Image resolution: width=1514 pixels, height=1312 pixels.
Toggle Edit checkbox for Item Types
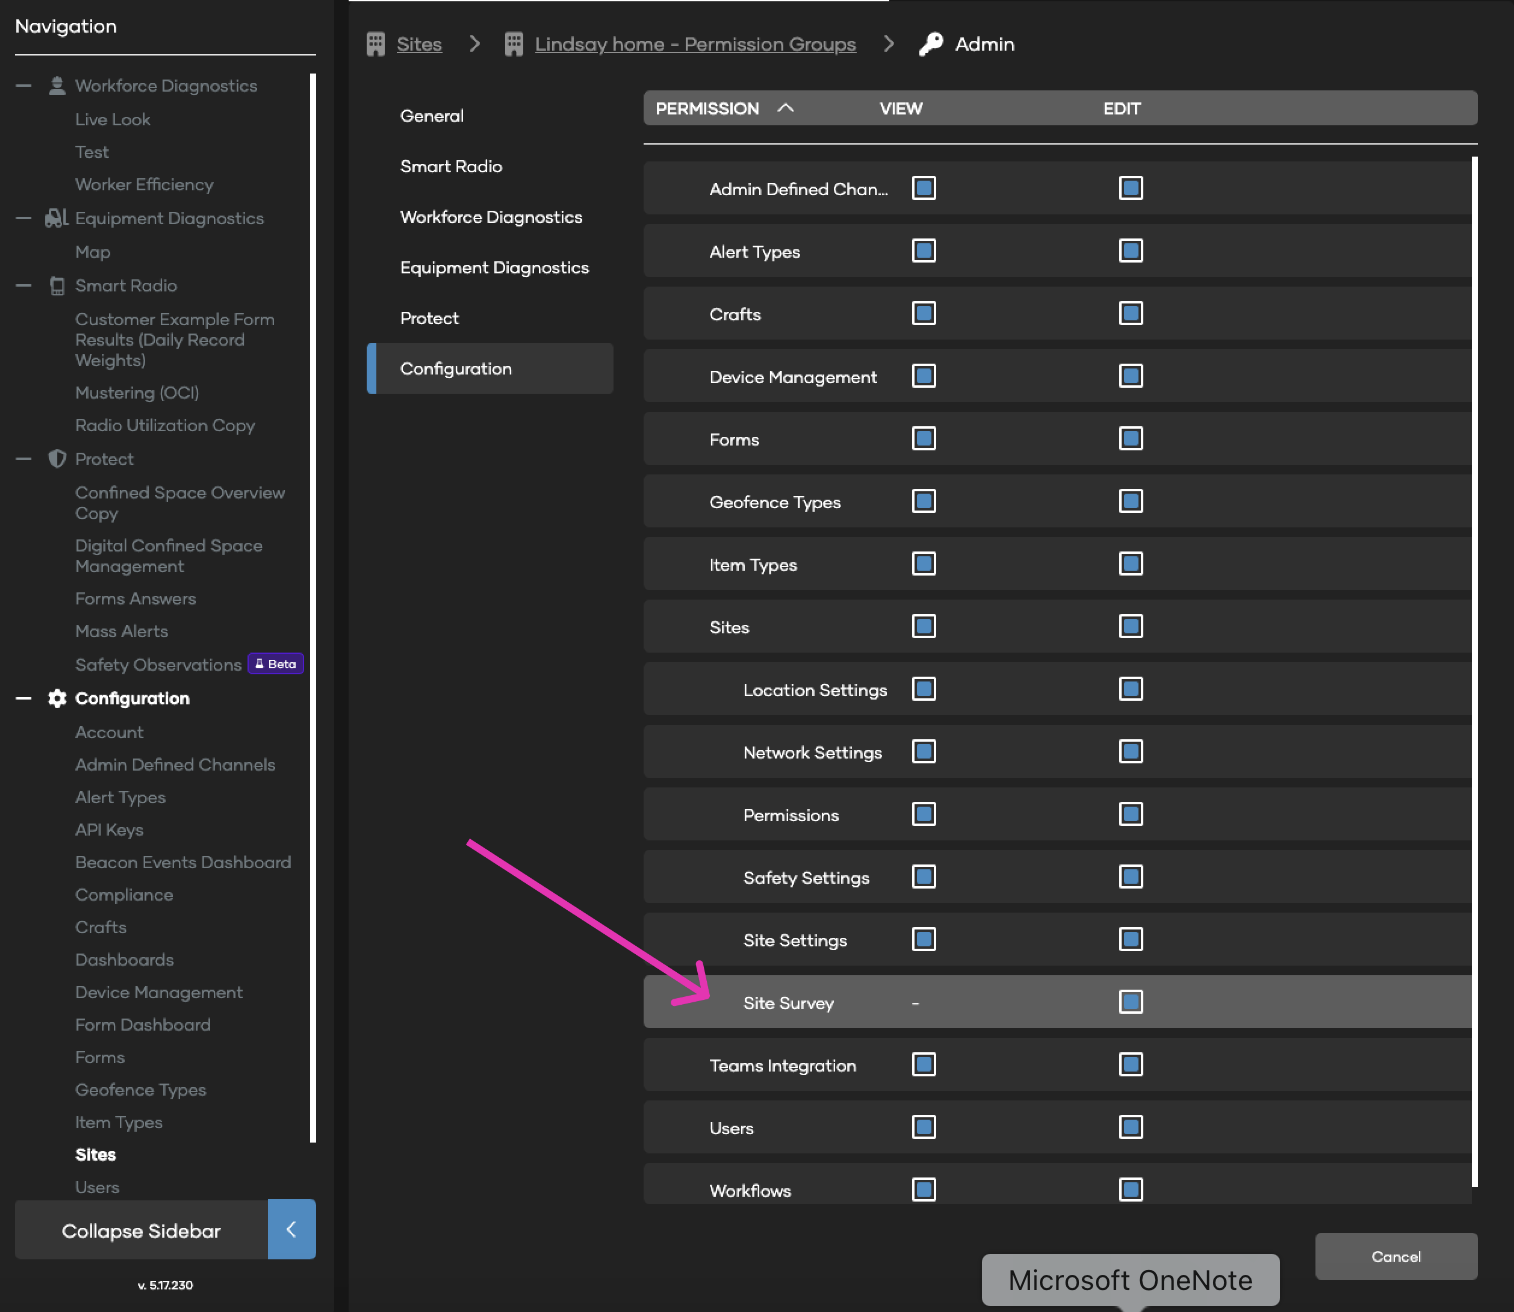tap(1131, 564)
